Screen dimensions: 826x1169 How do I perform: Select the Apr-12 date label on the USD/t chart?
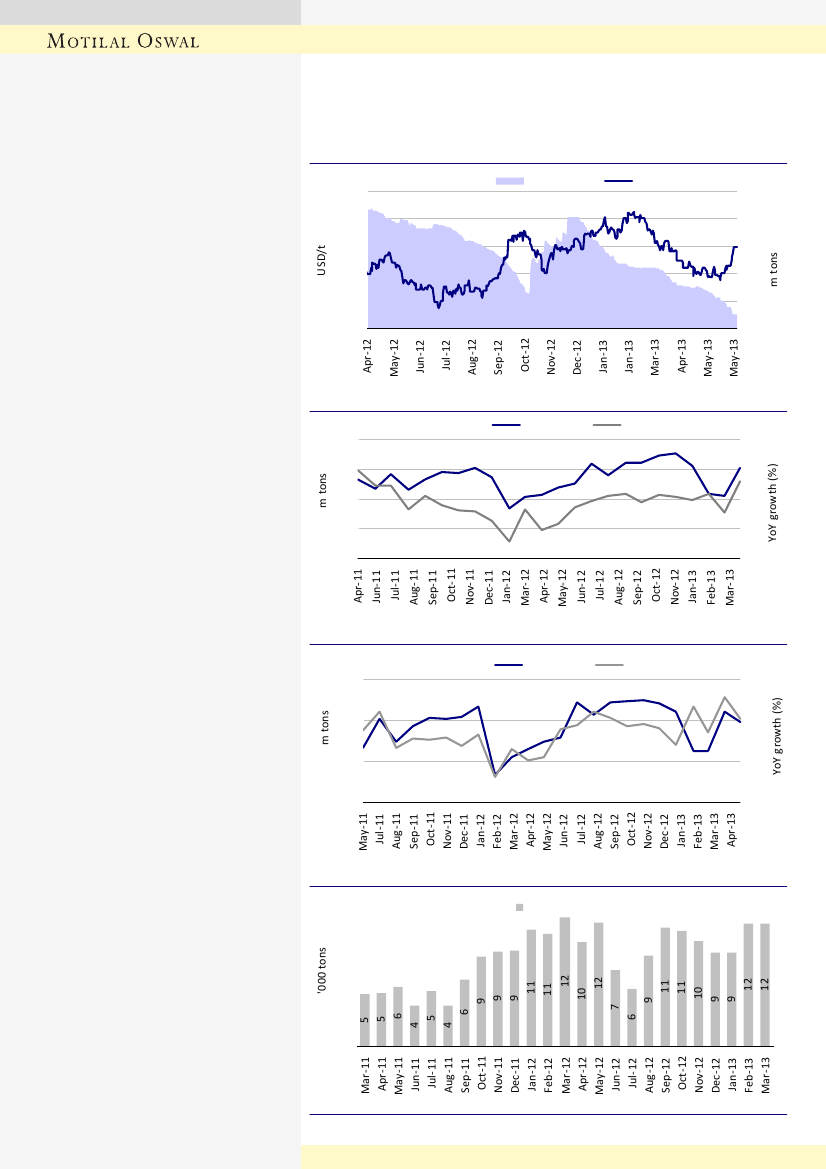coord(368,355)
